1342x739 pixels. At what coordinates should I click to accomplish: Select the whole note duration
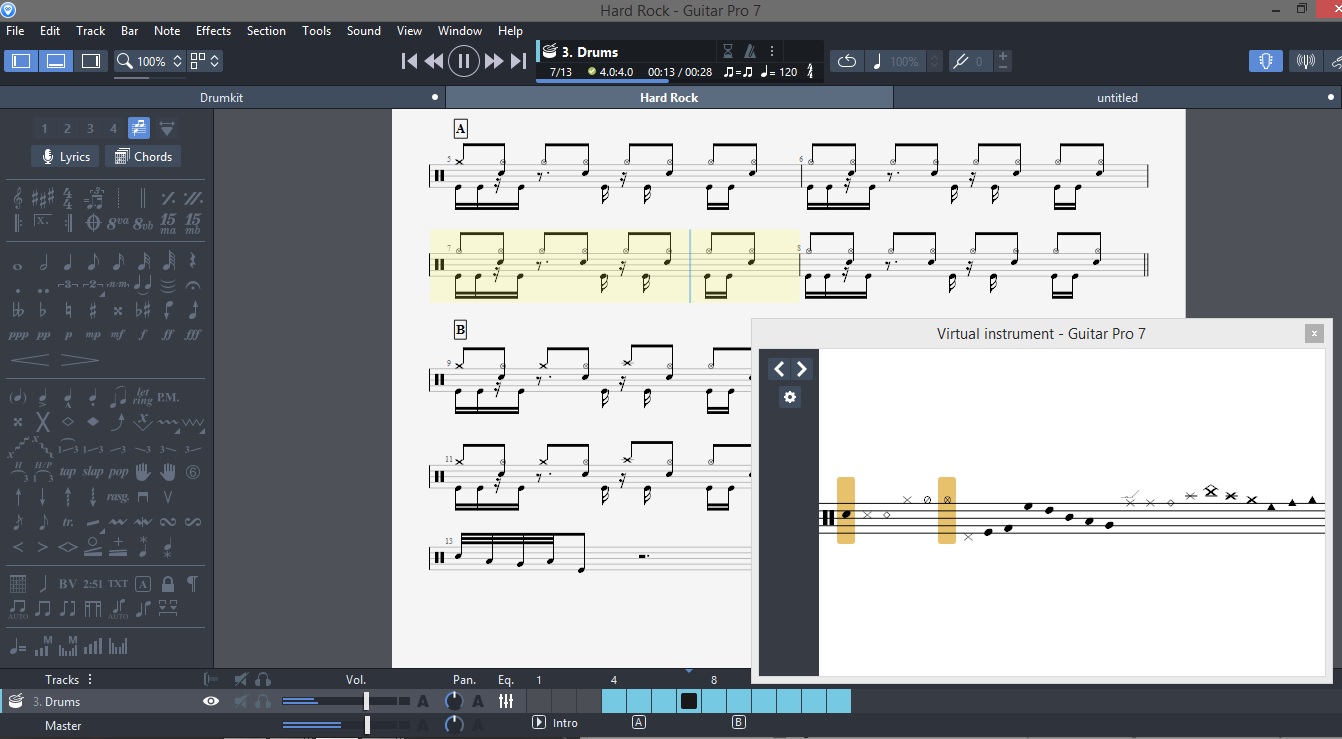coord(18,265)
